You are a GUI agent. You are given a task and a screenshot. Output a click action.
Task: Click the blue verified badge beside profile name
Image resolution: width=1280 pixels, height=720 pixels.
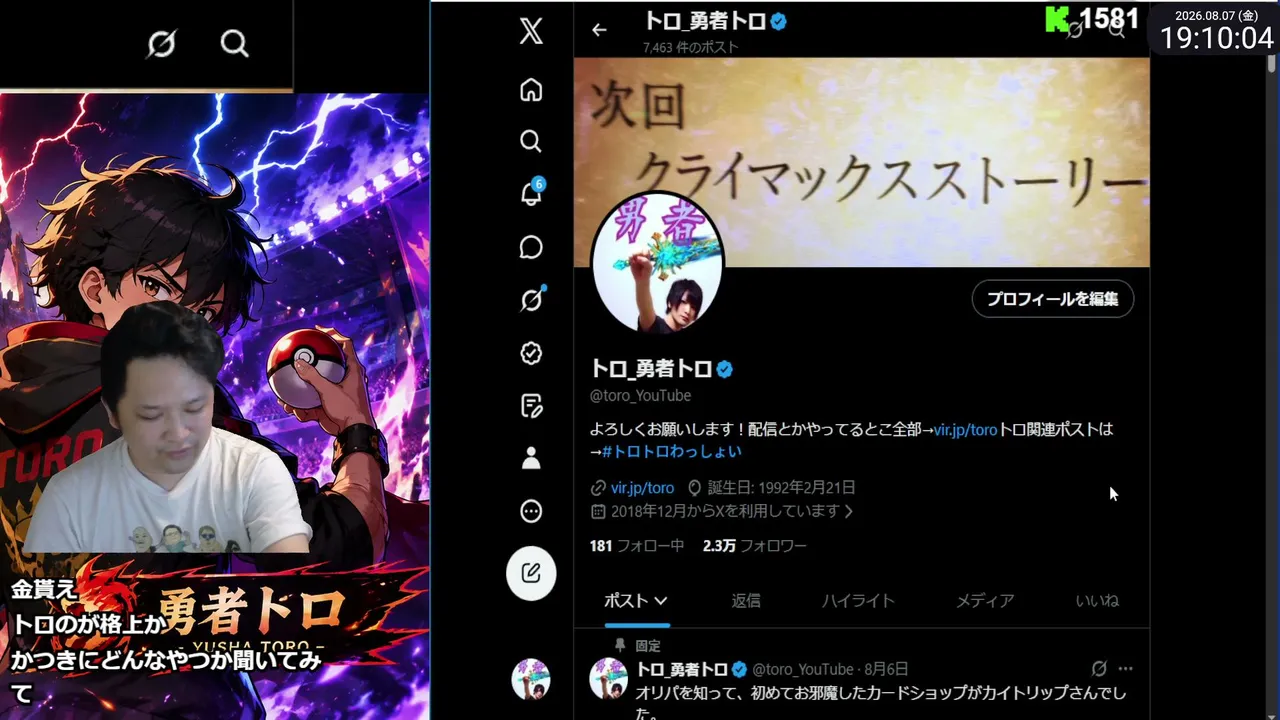click(725, 369)
